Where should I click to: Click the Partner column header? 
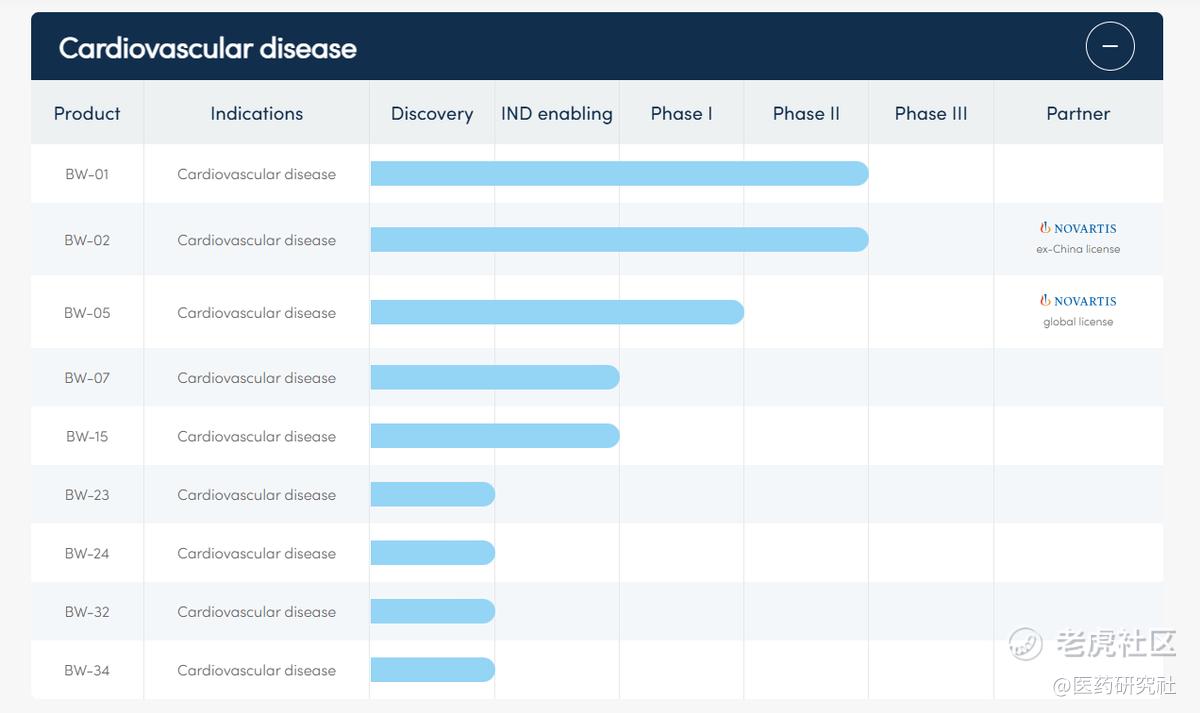[1078, 113]
